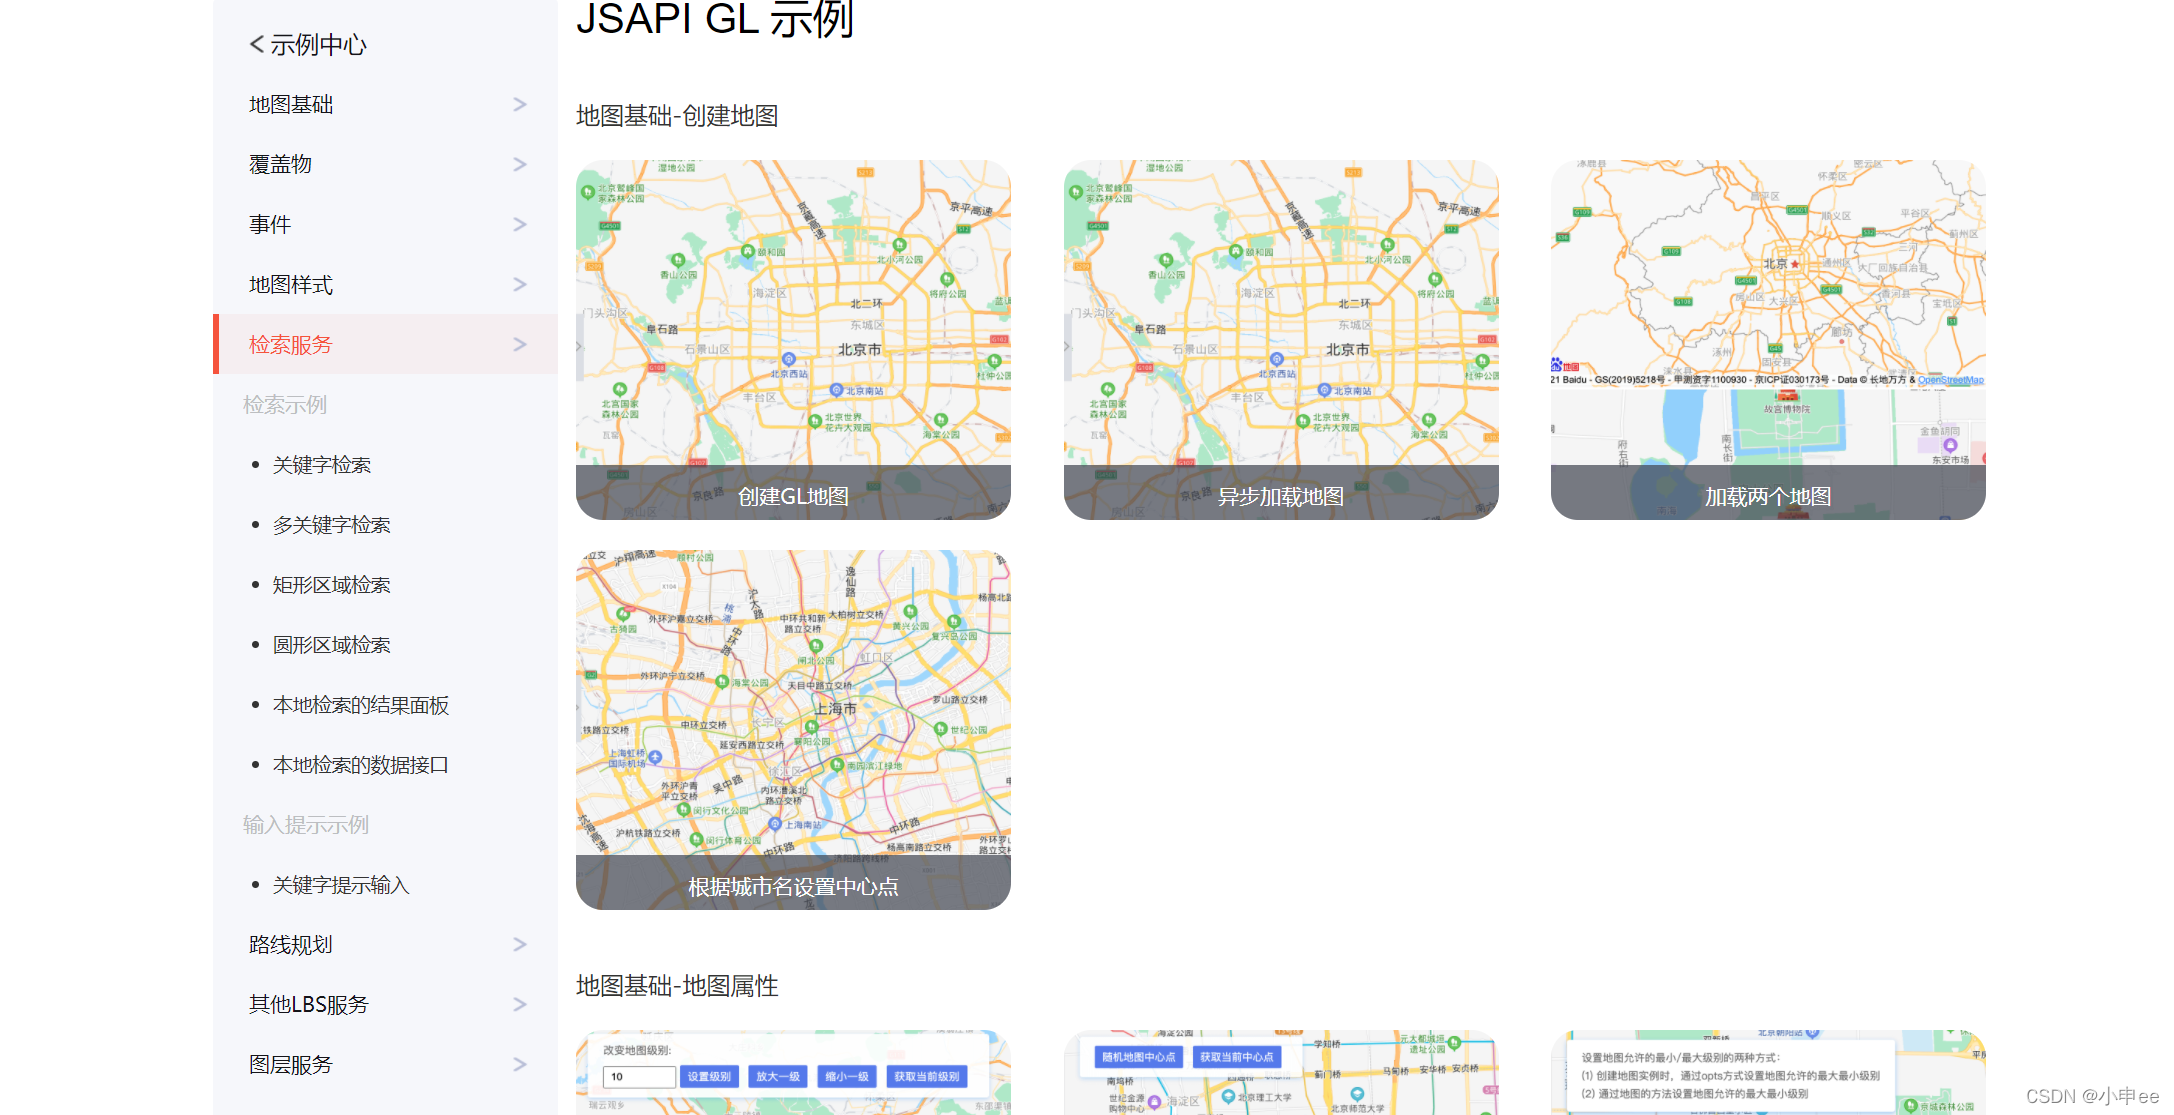Open 根据城市名设置中心点 Shanghai map card
The width and height of the screenshot is (2174, 1115).
(x=793, y=730)
